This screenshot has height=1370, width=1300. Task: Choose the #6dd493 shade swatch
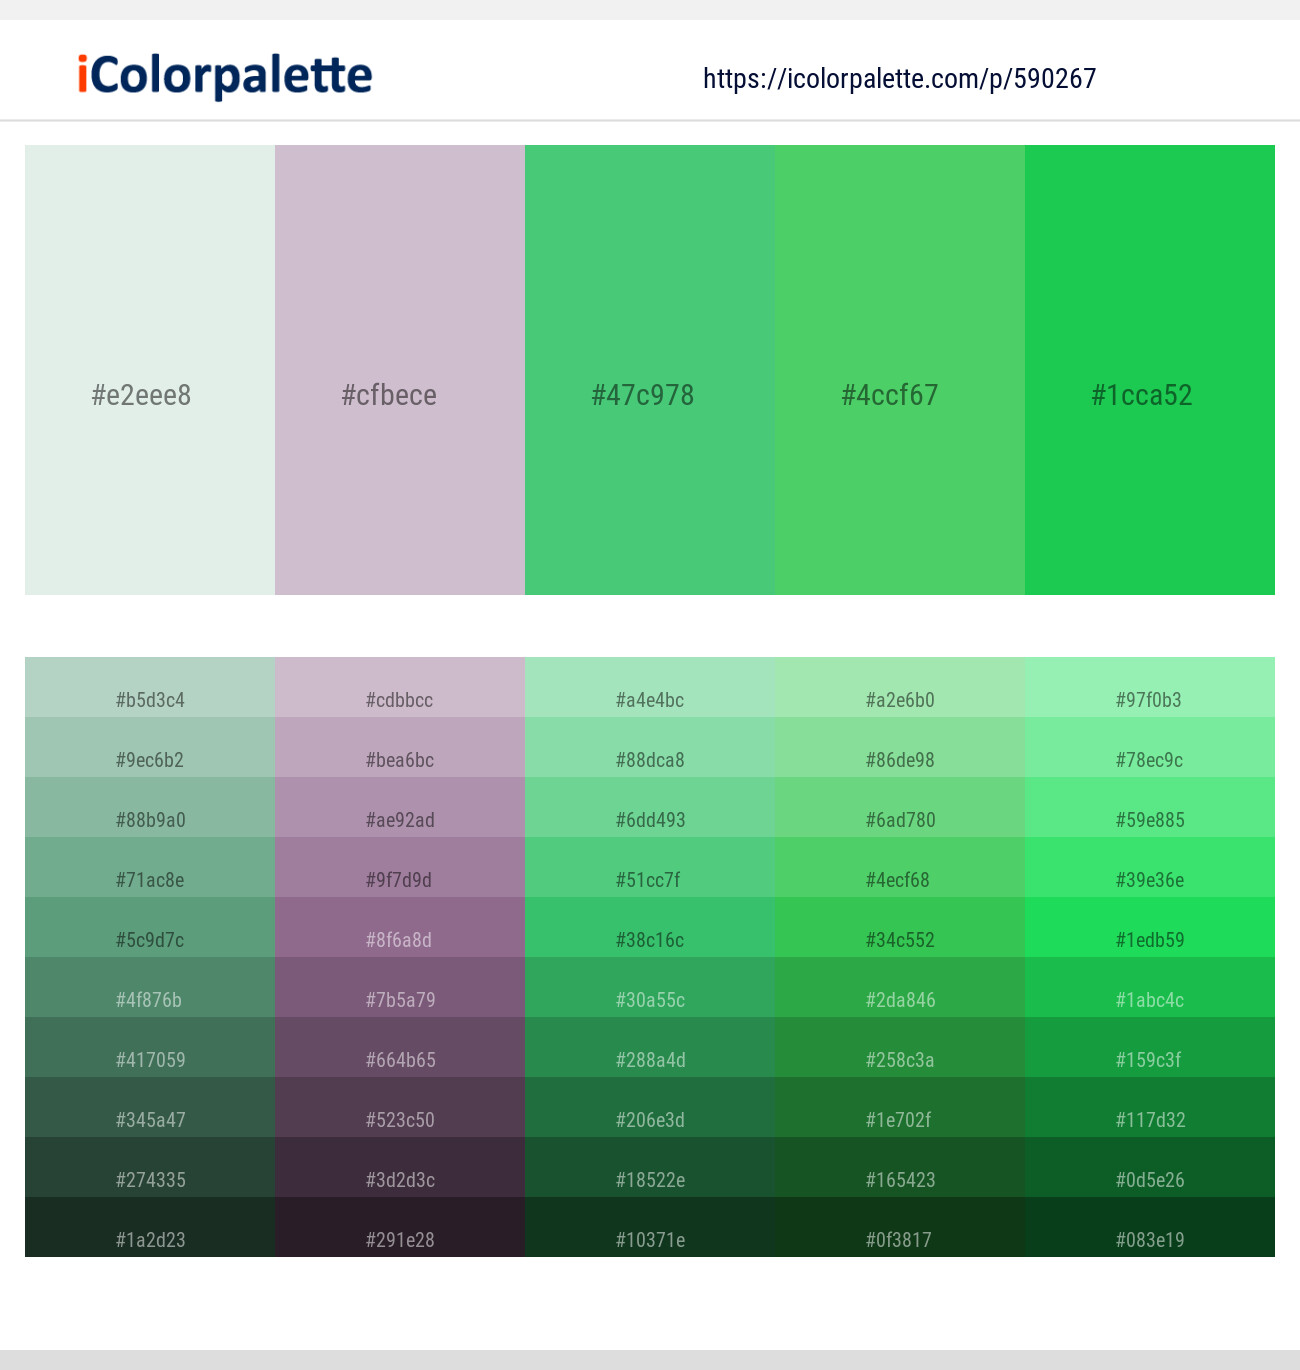coord(650,808)
